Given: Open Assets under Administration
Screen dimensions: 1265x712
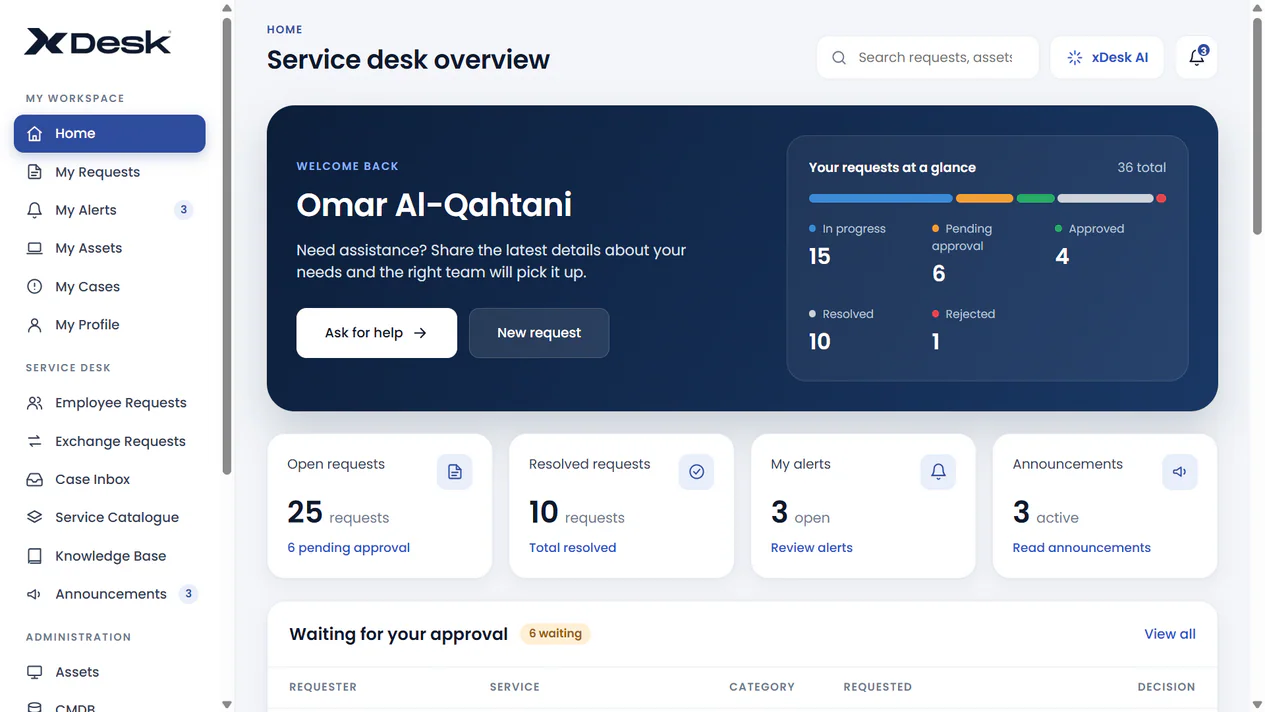Looking at the screenshot, I should 110,672.
